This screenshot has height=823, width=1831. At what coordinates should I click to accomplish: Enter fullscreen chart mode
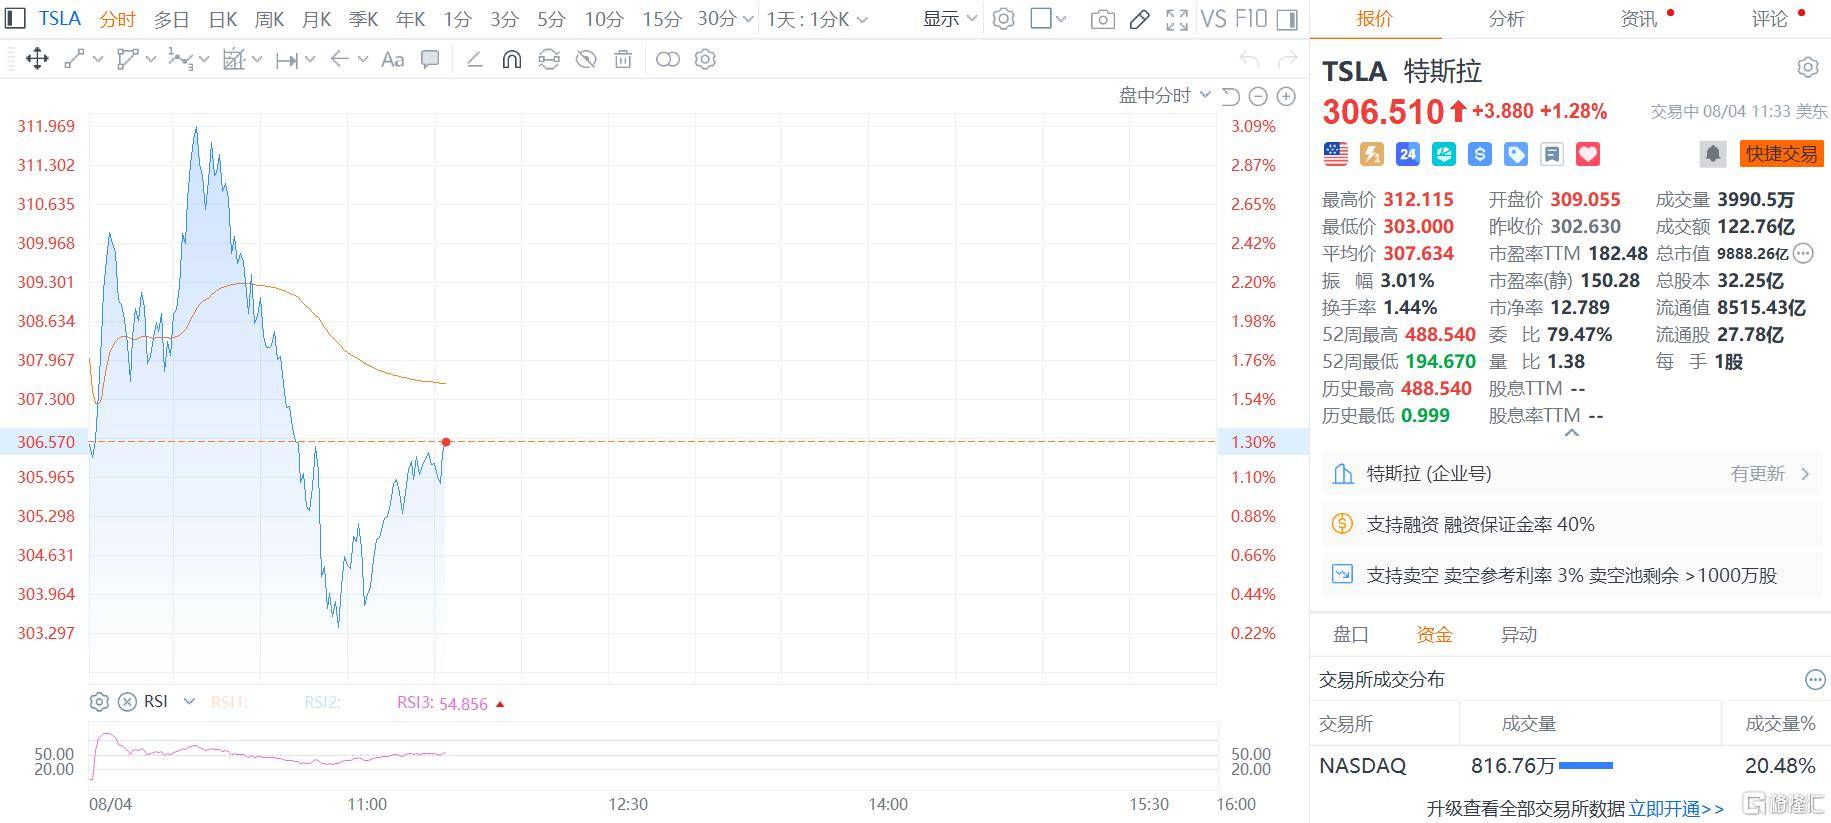(x=1177, y=19)
